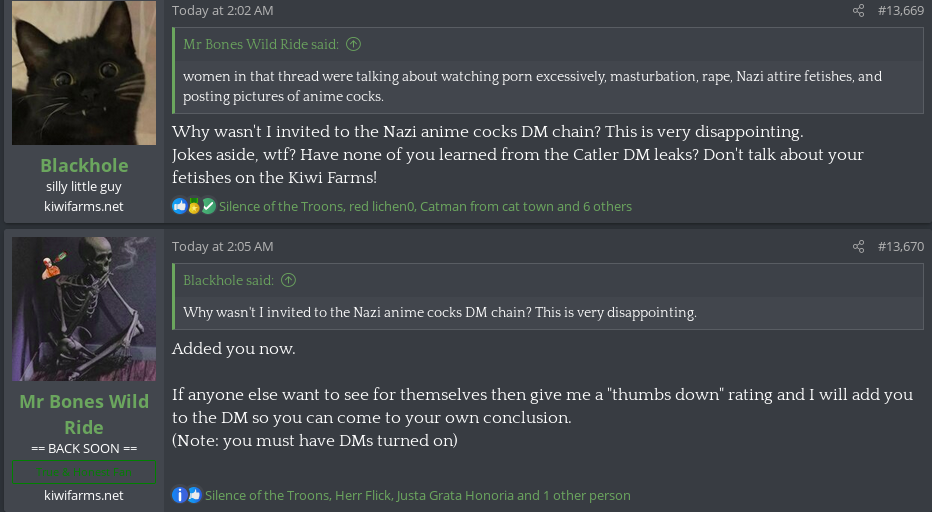932x512 pixels.
Task: Click green checkmark reaction under Blackhole's post
Action: tap(208, 206)
